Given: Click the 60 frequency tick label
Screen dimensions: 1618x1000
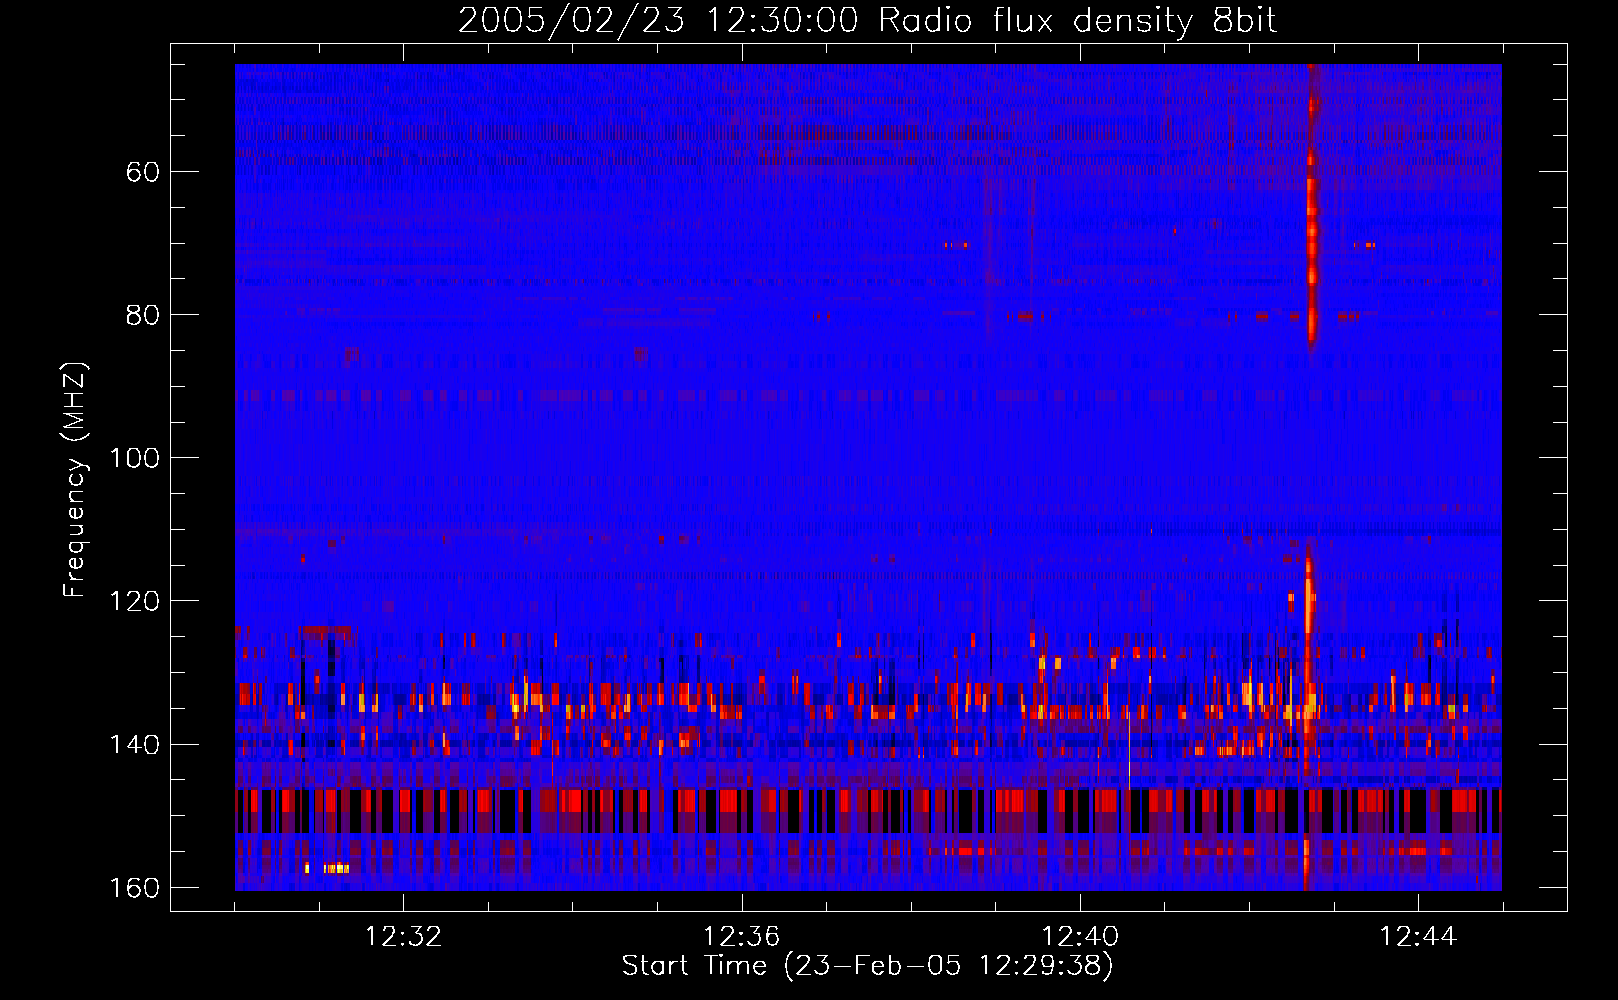Looking at the screenshot, I should (143, 172).
